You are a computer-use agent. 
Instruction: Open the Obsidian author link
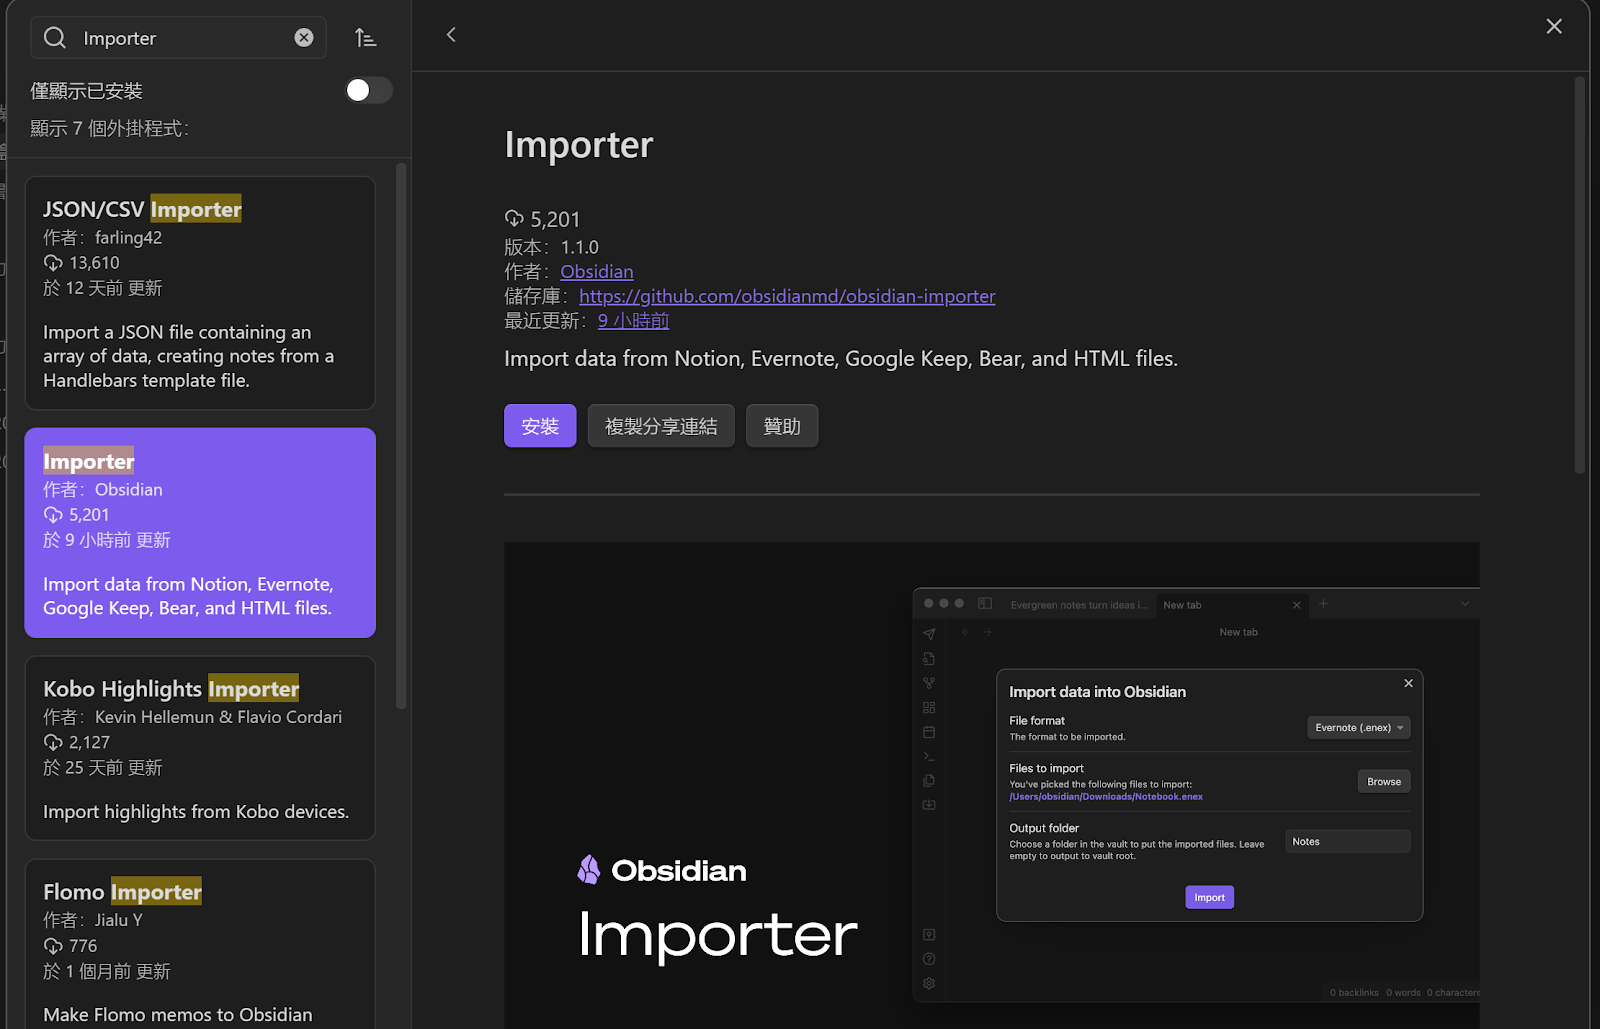(x=597, y=272)
